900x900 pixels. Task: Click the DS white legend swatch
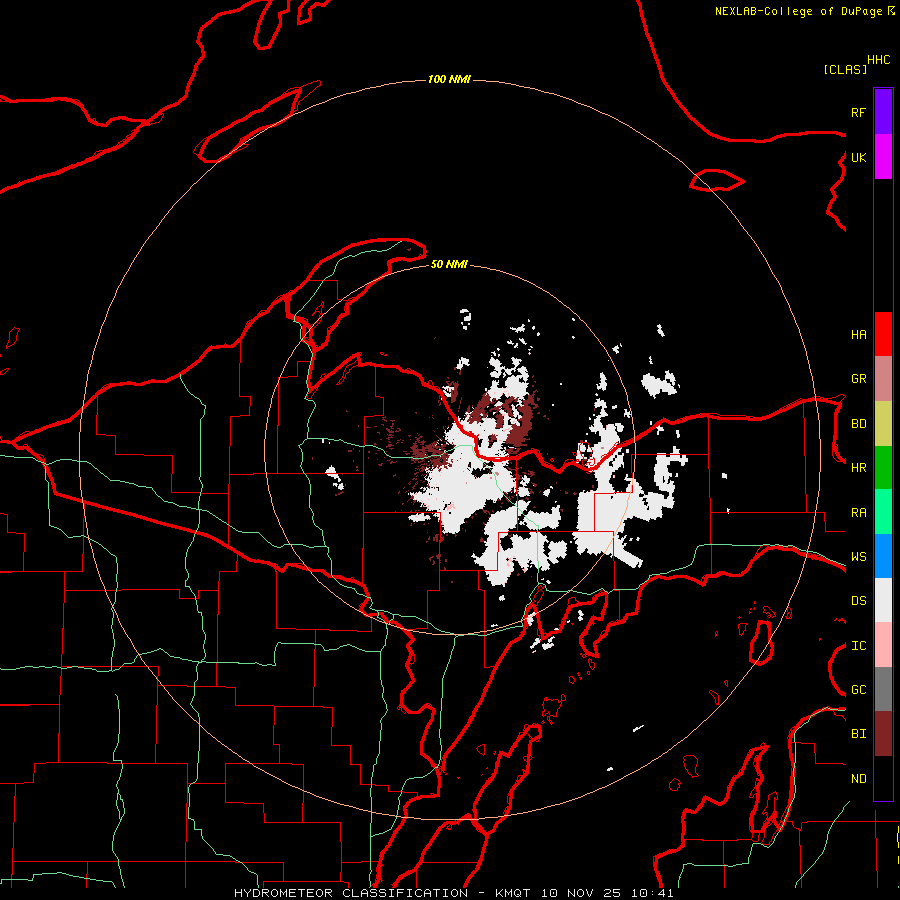883,600
